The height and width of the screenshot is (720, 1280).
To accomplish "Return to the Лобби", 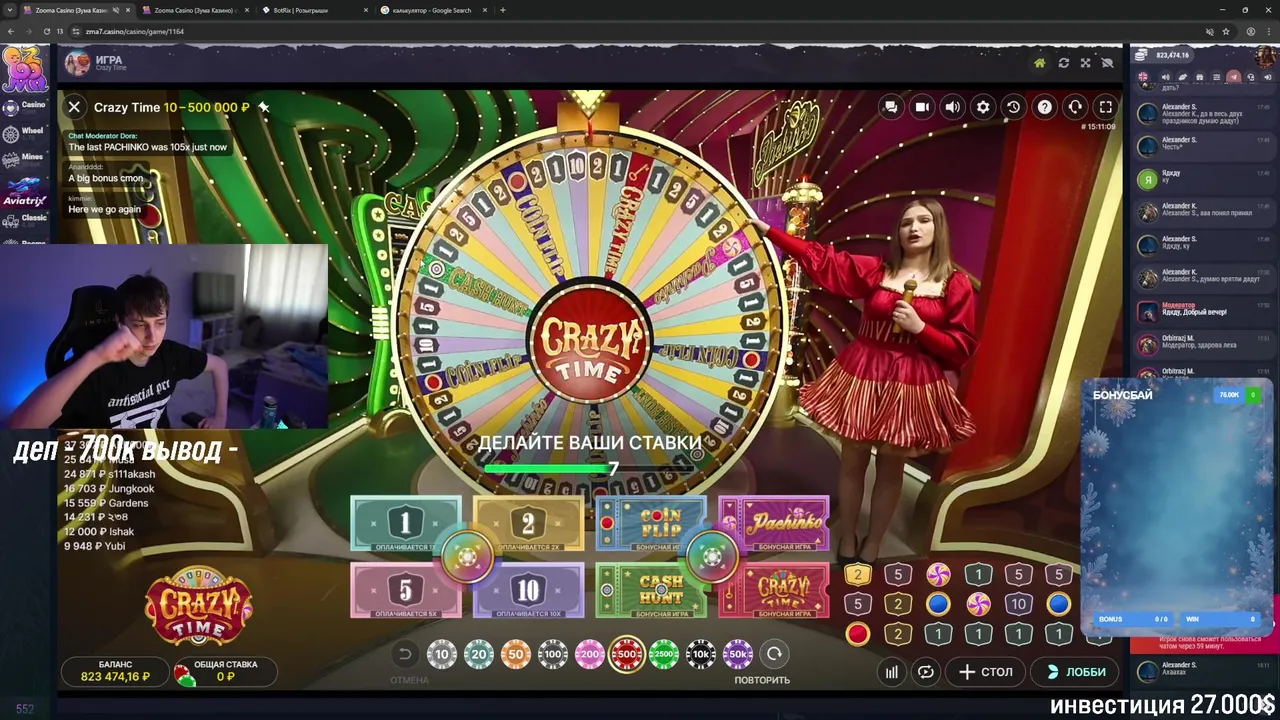I will [1075, 672].
